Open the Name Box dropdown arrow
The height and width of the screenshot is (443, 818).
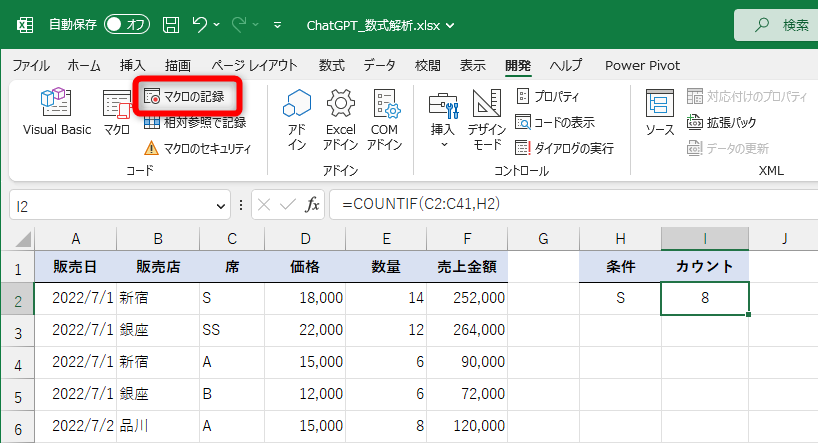click(x=221, y=207)
